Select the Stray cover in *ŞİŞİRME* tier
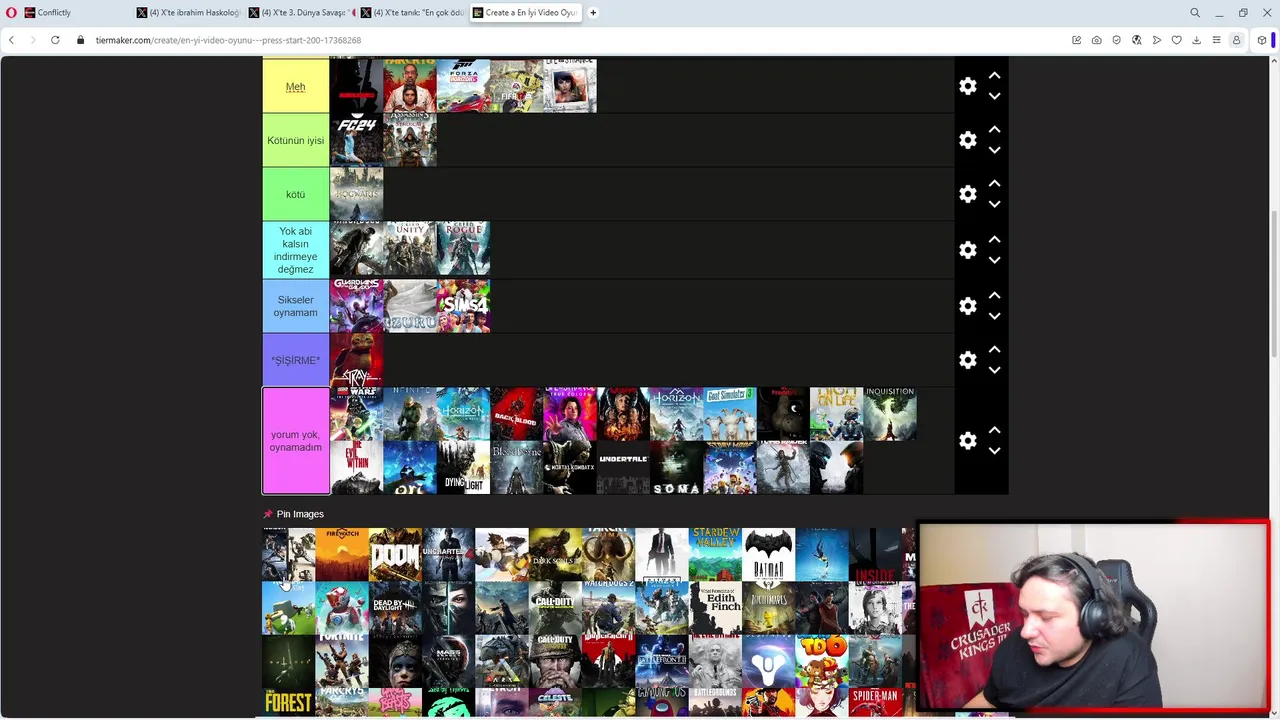1280x720 pixels. click(356, 360)
